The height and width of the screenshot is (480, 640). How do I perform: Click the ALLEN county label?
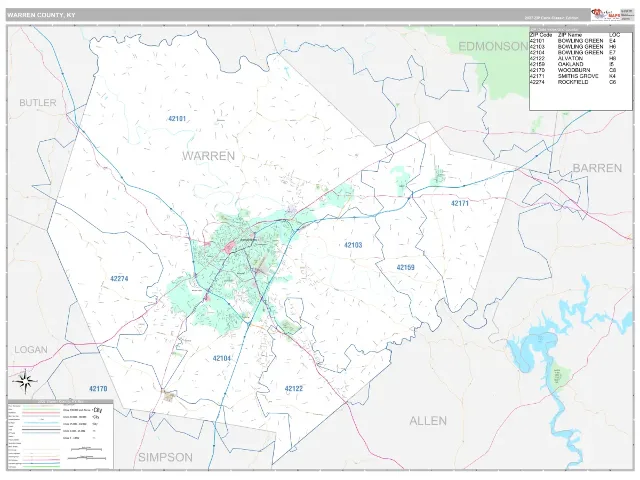pyautogui.click(x=428, y=421)
